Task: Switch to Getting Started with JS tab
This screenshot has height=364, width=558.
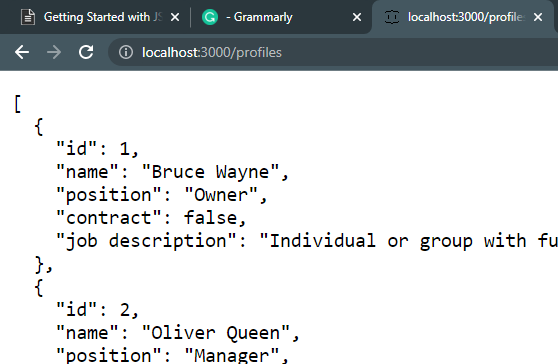Action: [x=96, y=17]
